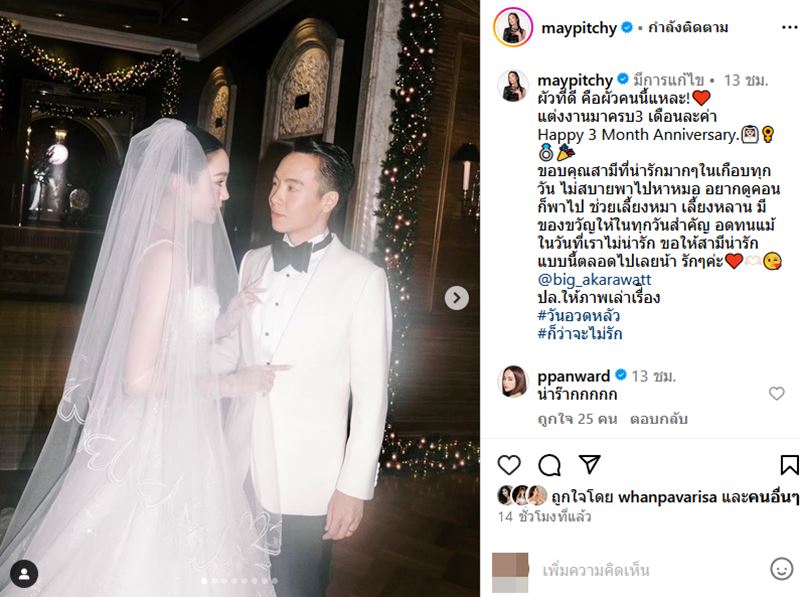The width and height of the screenshot is (800, 597).
Task: Focus the add comment input field
Action: tap(648, 569)
